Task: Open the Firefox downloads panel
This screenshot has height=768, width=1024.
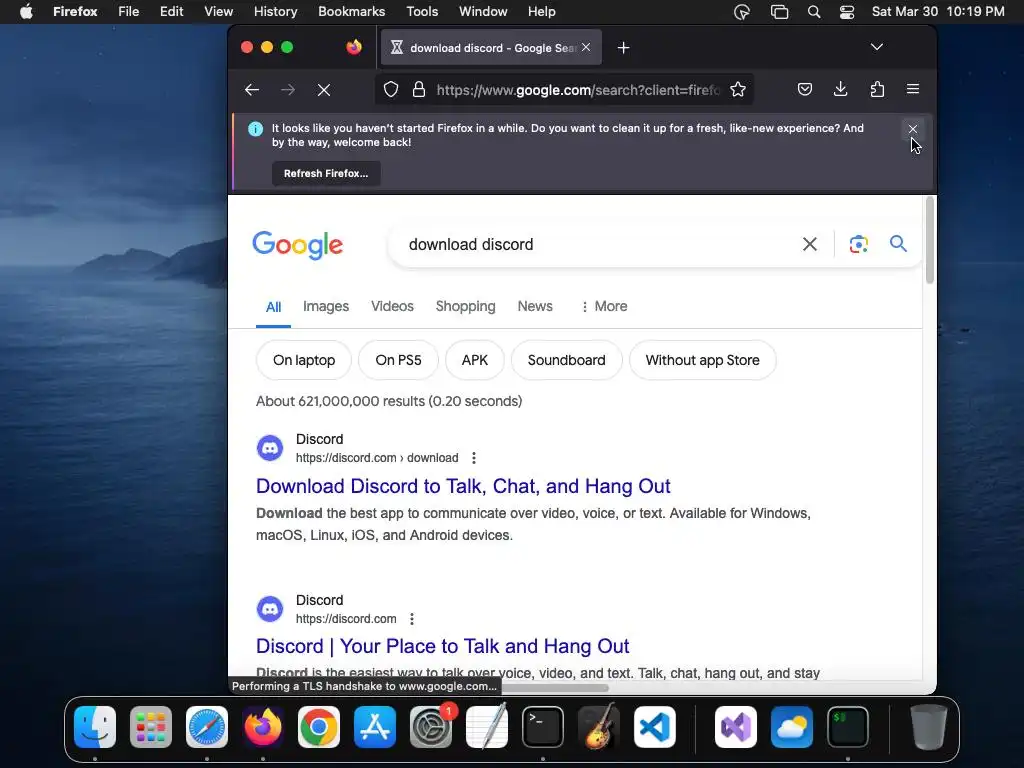Action: 840,89
